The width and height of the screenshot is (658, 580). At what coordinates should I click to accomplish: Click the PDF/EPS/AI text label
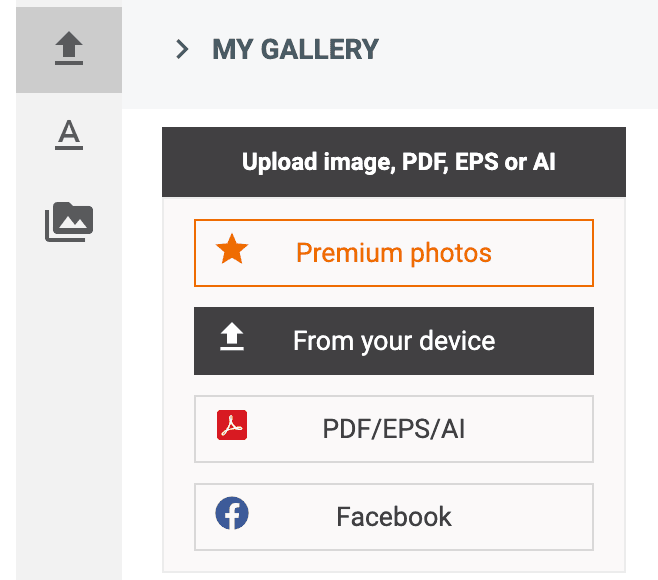tap(394, 429)
